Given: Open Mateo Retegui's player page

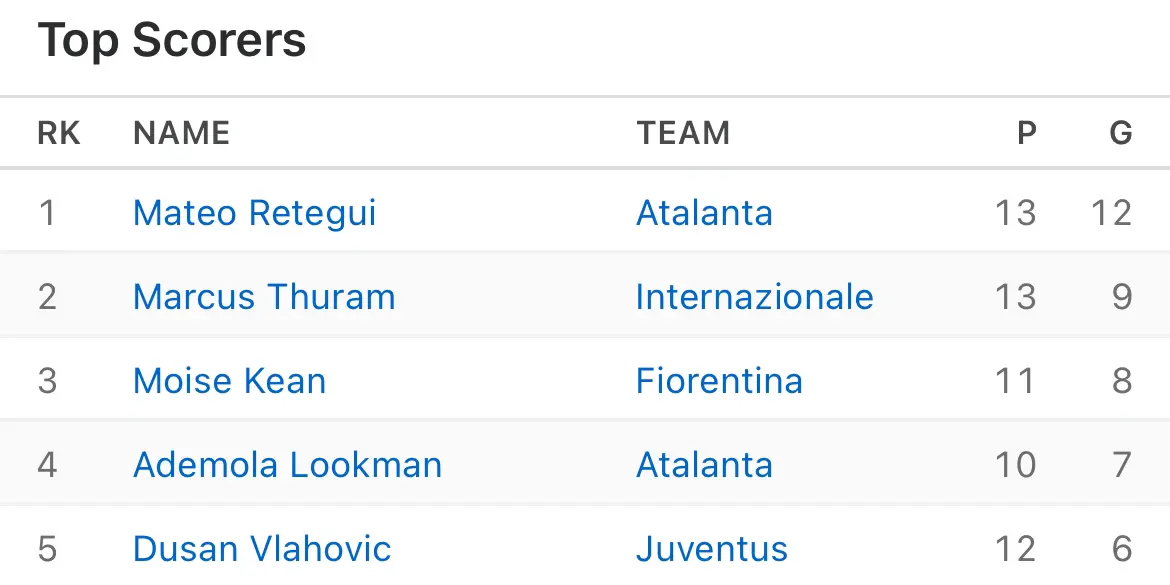Looking at the screenshot, I should 254,213.
